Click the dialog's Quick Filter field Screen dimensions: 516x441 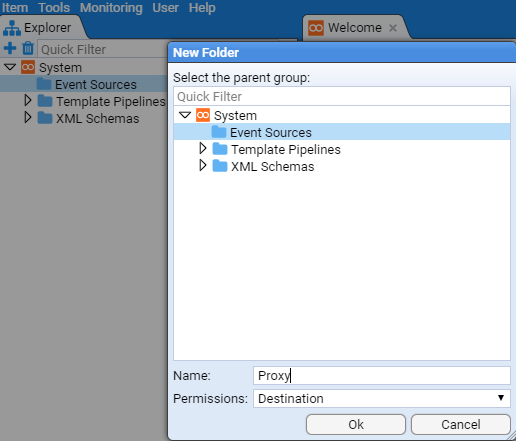coord(342,96)
